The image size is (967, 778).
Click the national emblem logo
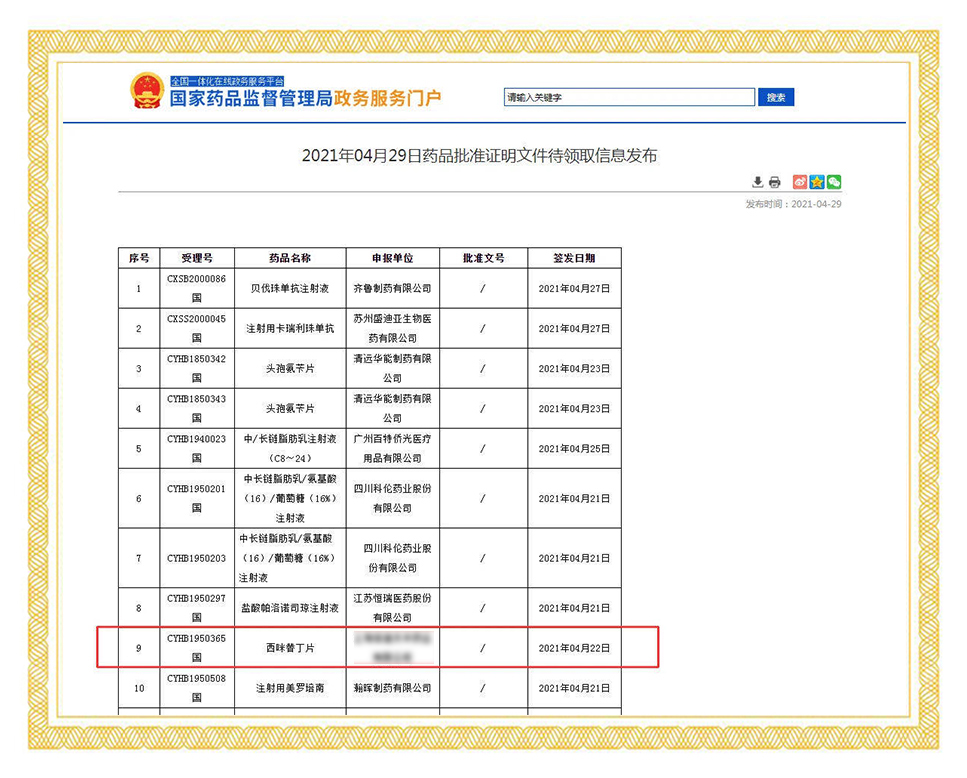tap(147, 91)
